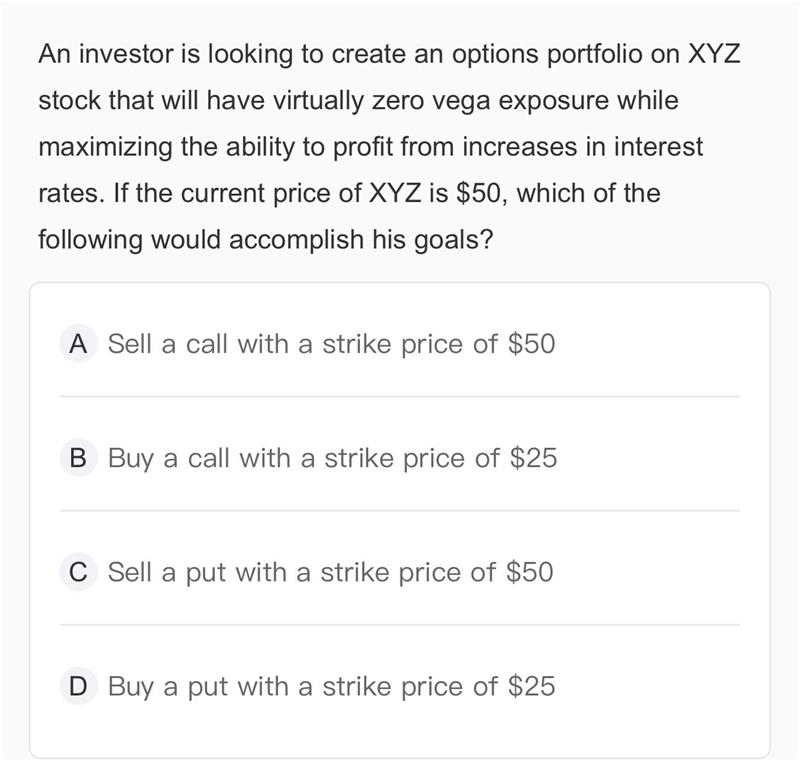Select answer "Sell a call" at $50
The image size is (800, 783).
pyautogui.click(x=330, y=344)
